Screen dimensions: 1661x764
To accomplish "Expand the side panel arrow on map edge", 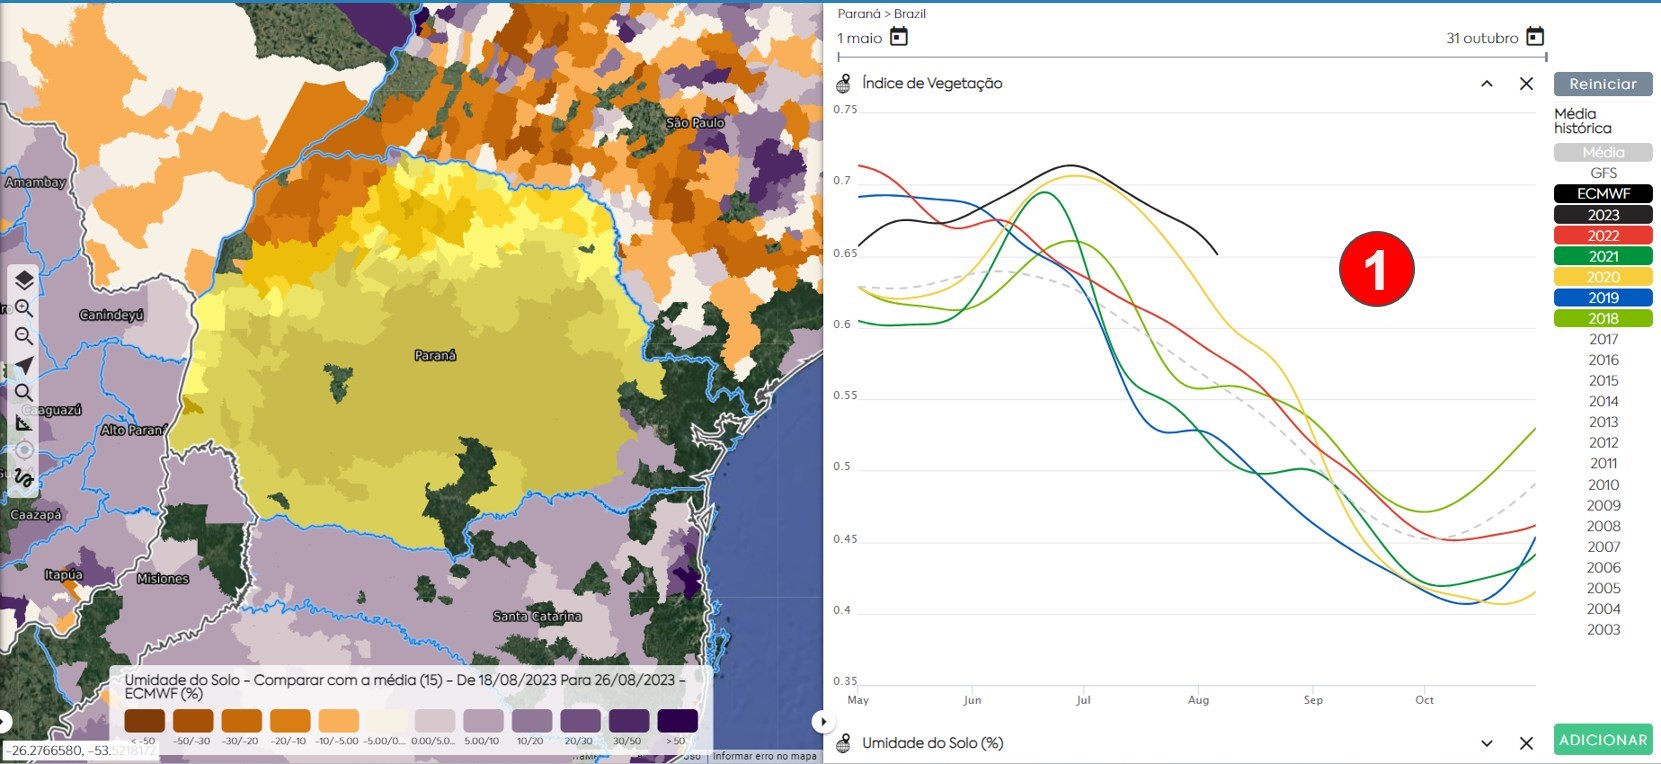I will (x=822, y=721).
